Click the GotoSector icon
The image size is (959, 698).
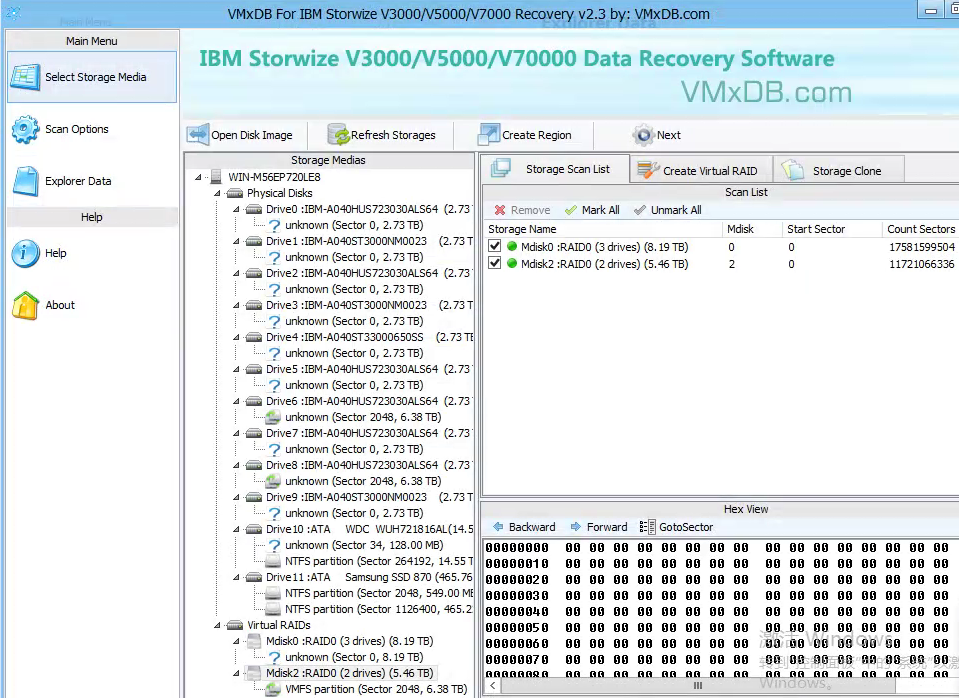[647, 527]
